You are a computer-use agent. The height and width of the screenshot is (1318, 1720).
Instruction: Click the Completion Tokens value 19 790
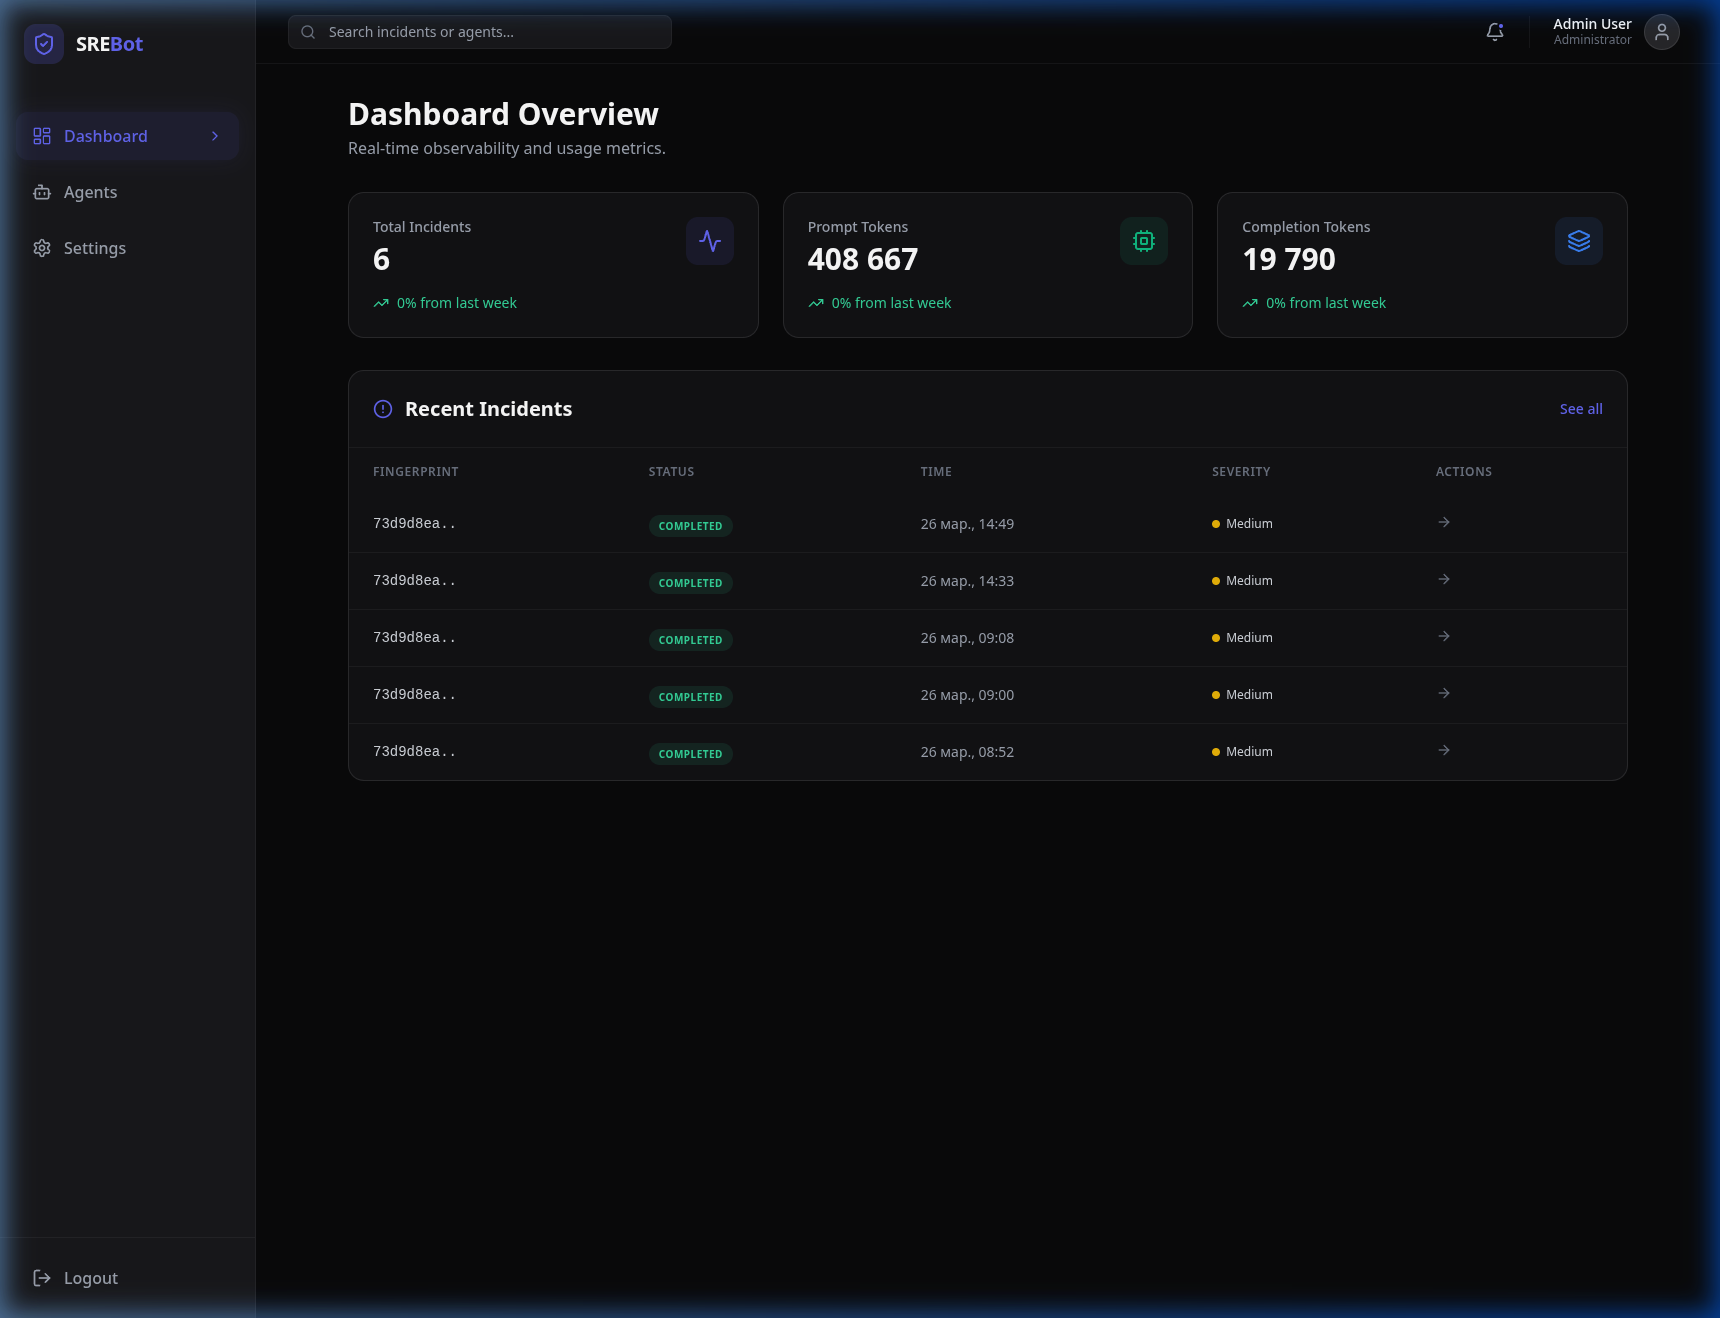coord(1289,260)
